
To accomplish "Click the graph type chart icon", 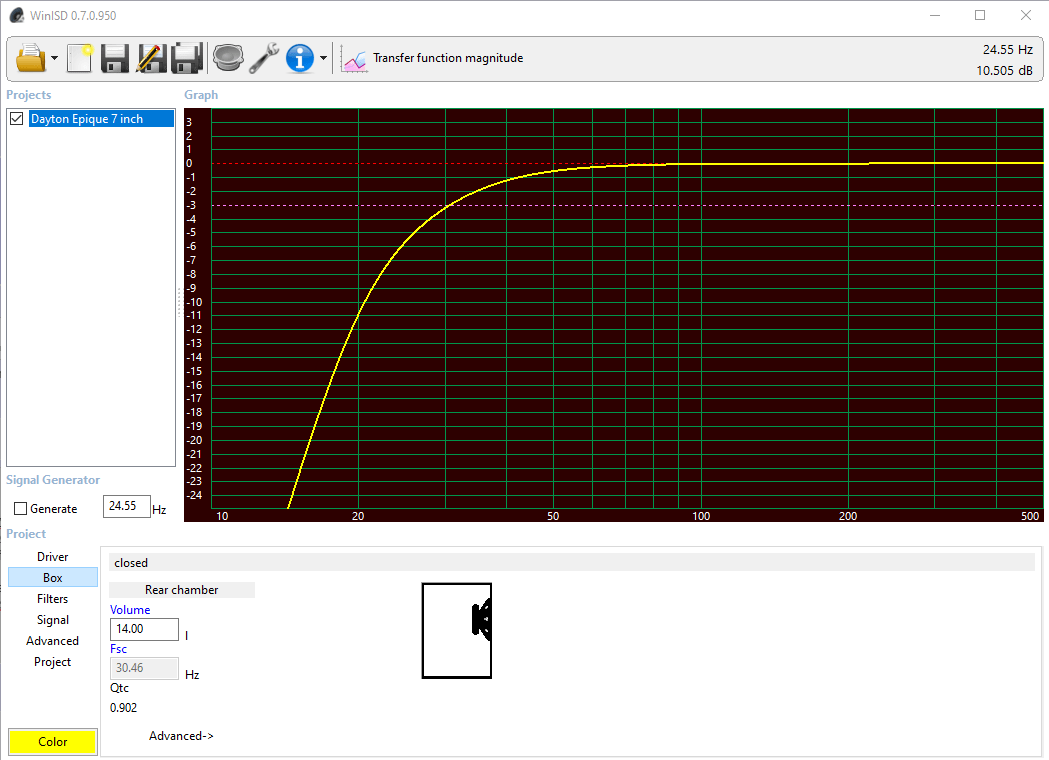I will coord(354,59).
